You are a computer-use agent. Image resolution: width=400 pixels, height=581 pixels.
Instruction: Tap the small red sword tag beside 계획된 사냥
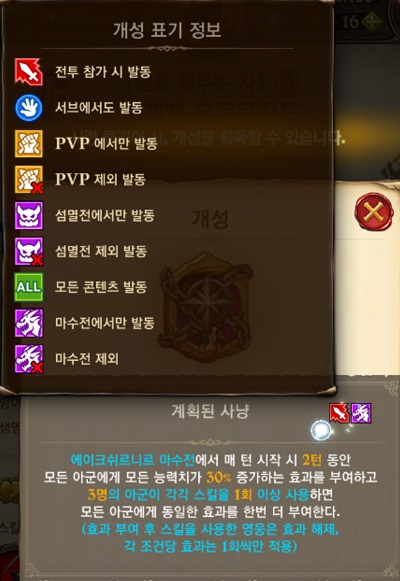click(x=339, y=413)
